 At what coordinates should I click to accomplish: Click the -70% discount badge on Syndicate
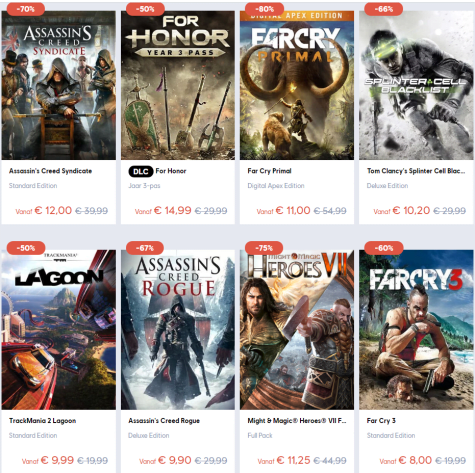point(26,9)
